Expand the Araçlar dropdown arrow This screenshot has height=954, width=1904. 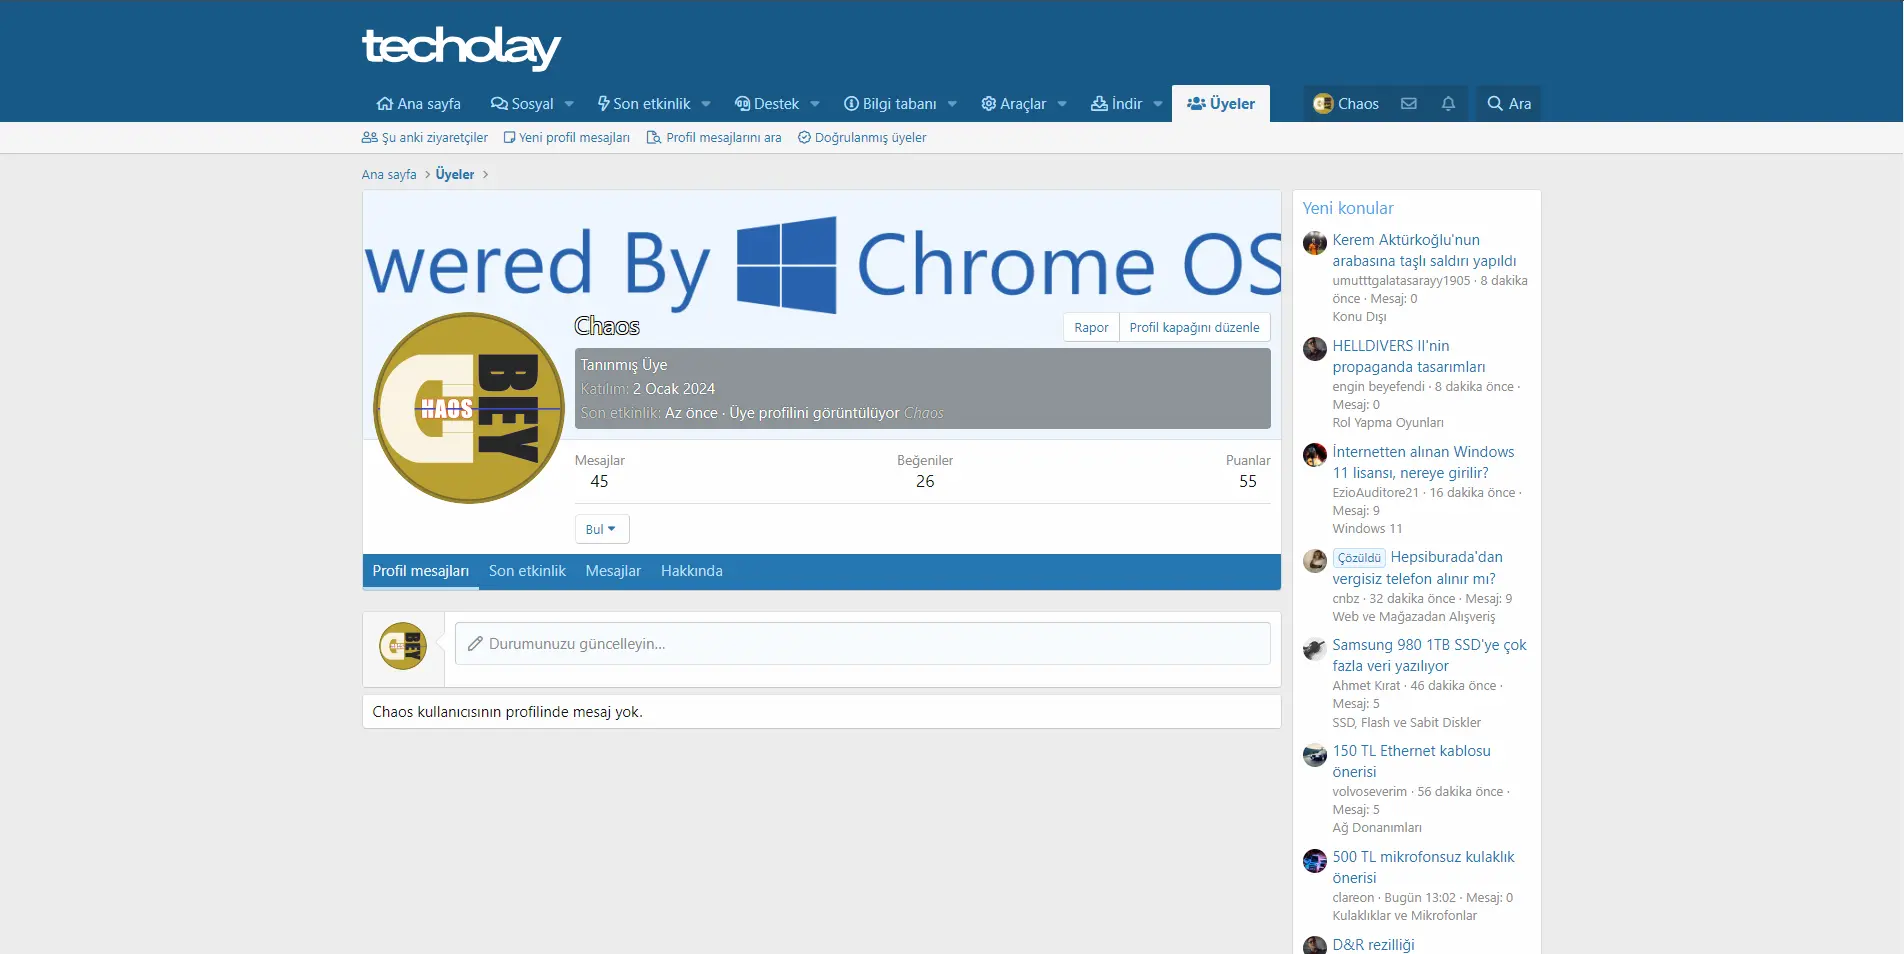click(1062, 104)
